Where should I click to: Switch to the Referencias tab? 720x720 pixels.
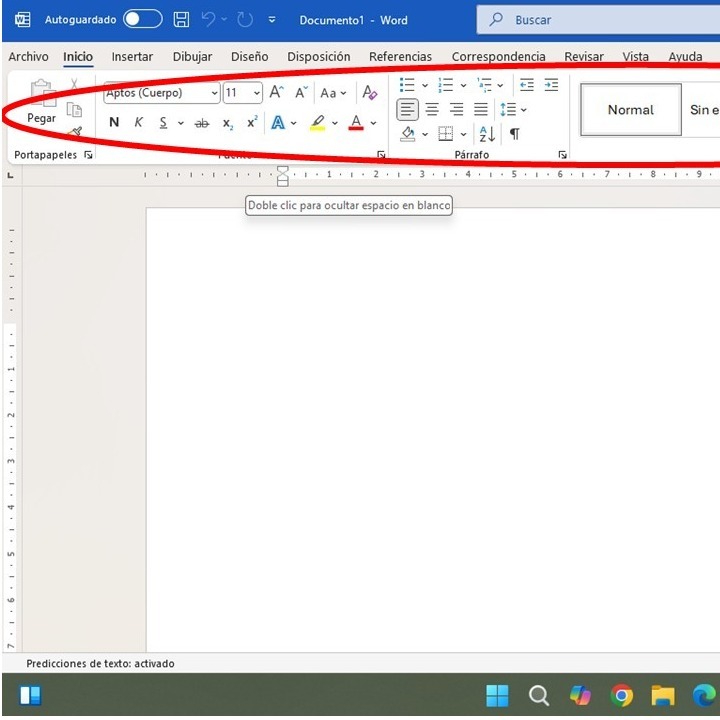400,56
